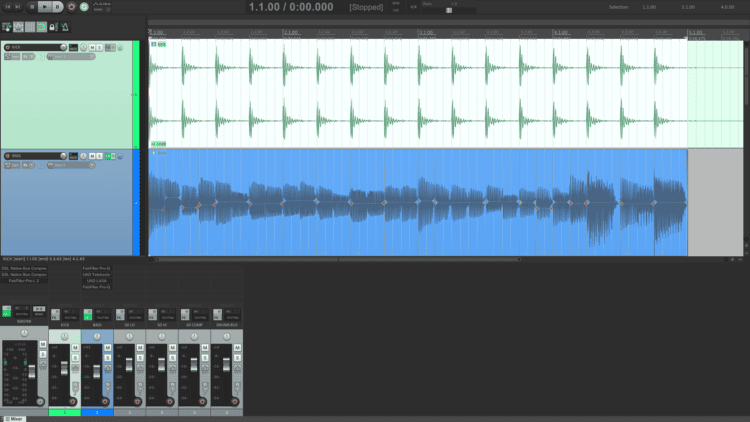Open UAD LA3A plugin in BASS FX list
Viewport: 750px width, 422px height.
97,281
